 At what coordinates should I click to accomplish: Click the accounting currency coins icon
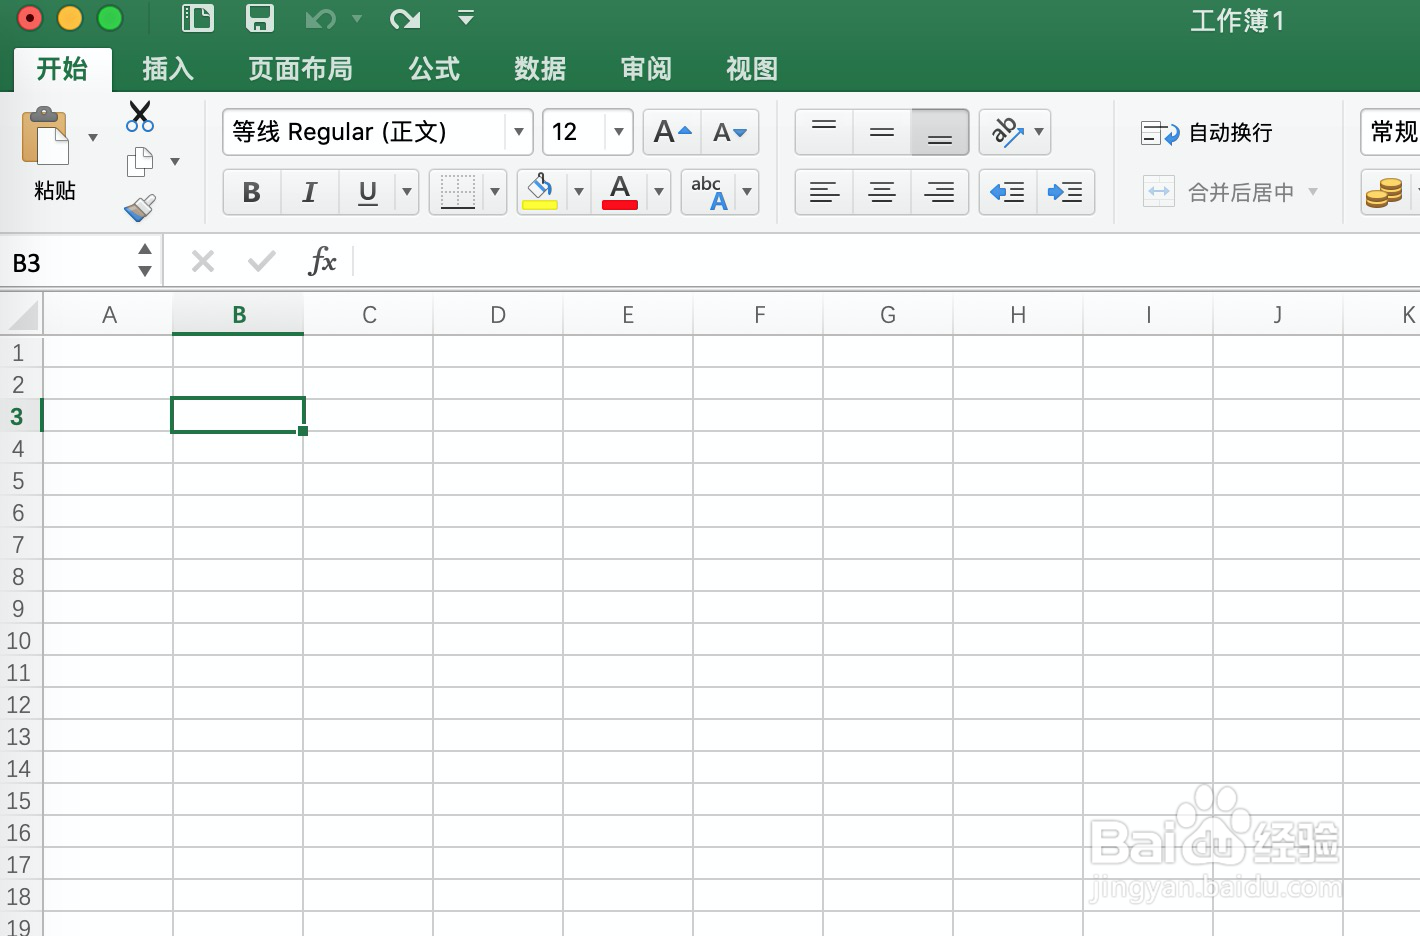(x=1385, y=192)
